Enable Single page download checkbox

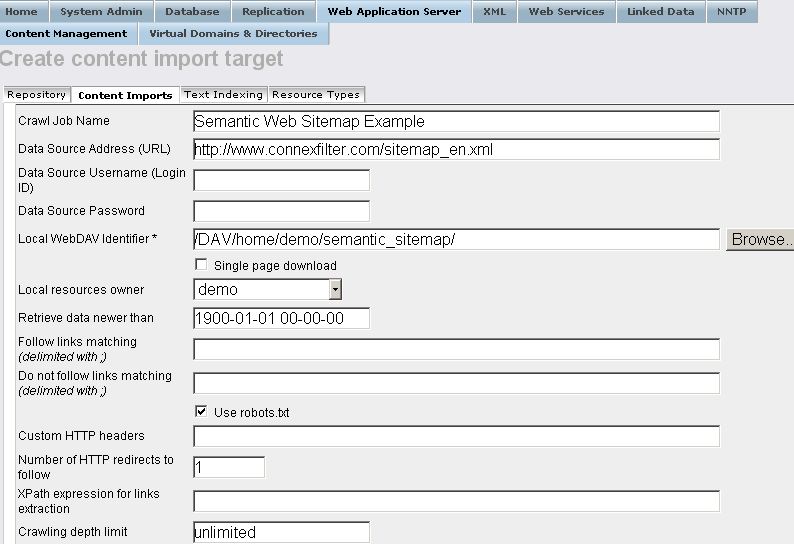point(201,265)
